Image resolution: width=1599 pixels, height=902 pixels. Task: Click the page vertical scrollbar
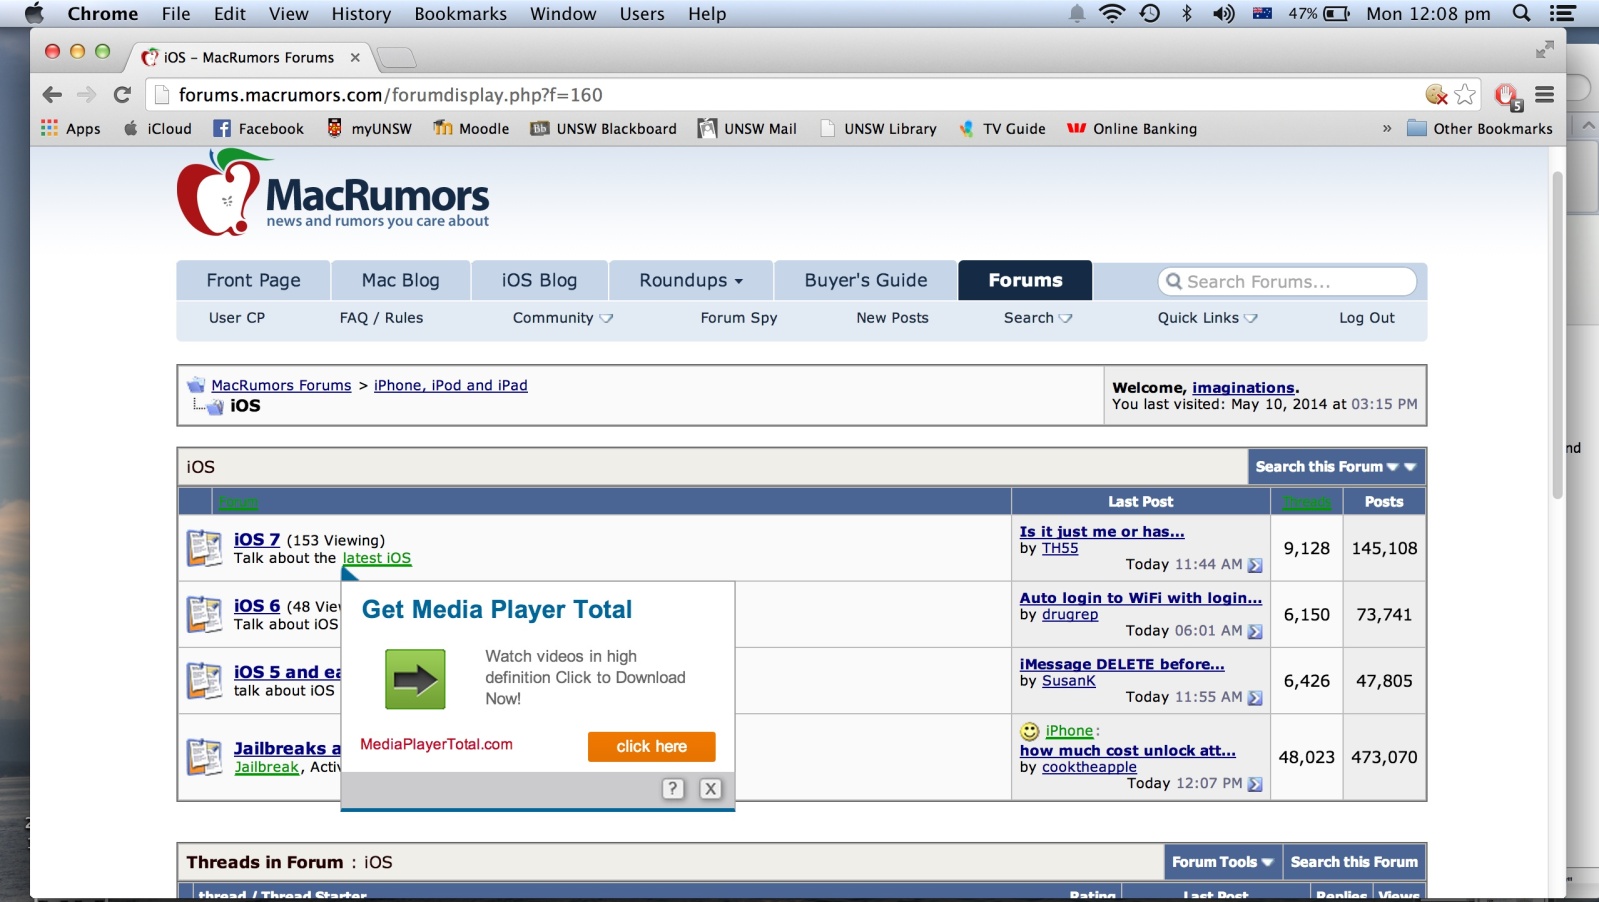coord(1557,335)
